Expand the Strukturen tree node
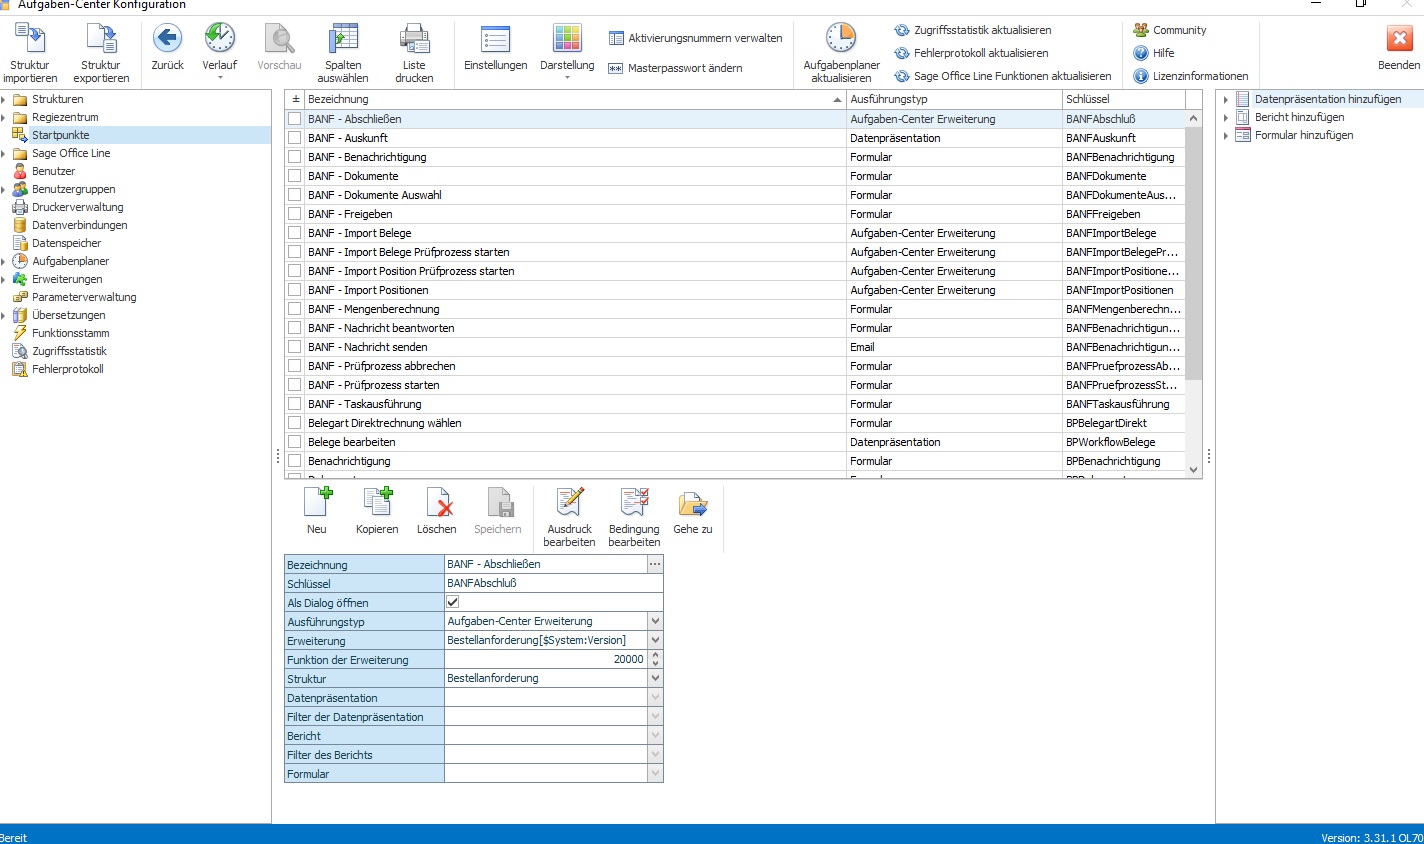Viewport: 1424px width, 844px height. coord(4,99)
